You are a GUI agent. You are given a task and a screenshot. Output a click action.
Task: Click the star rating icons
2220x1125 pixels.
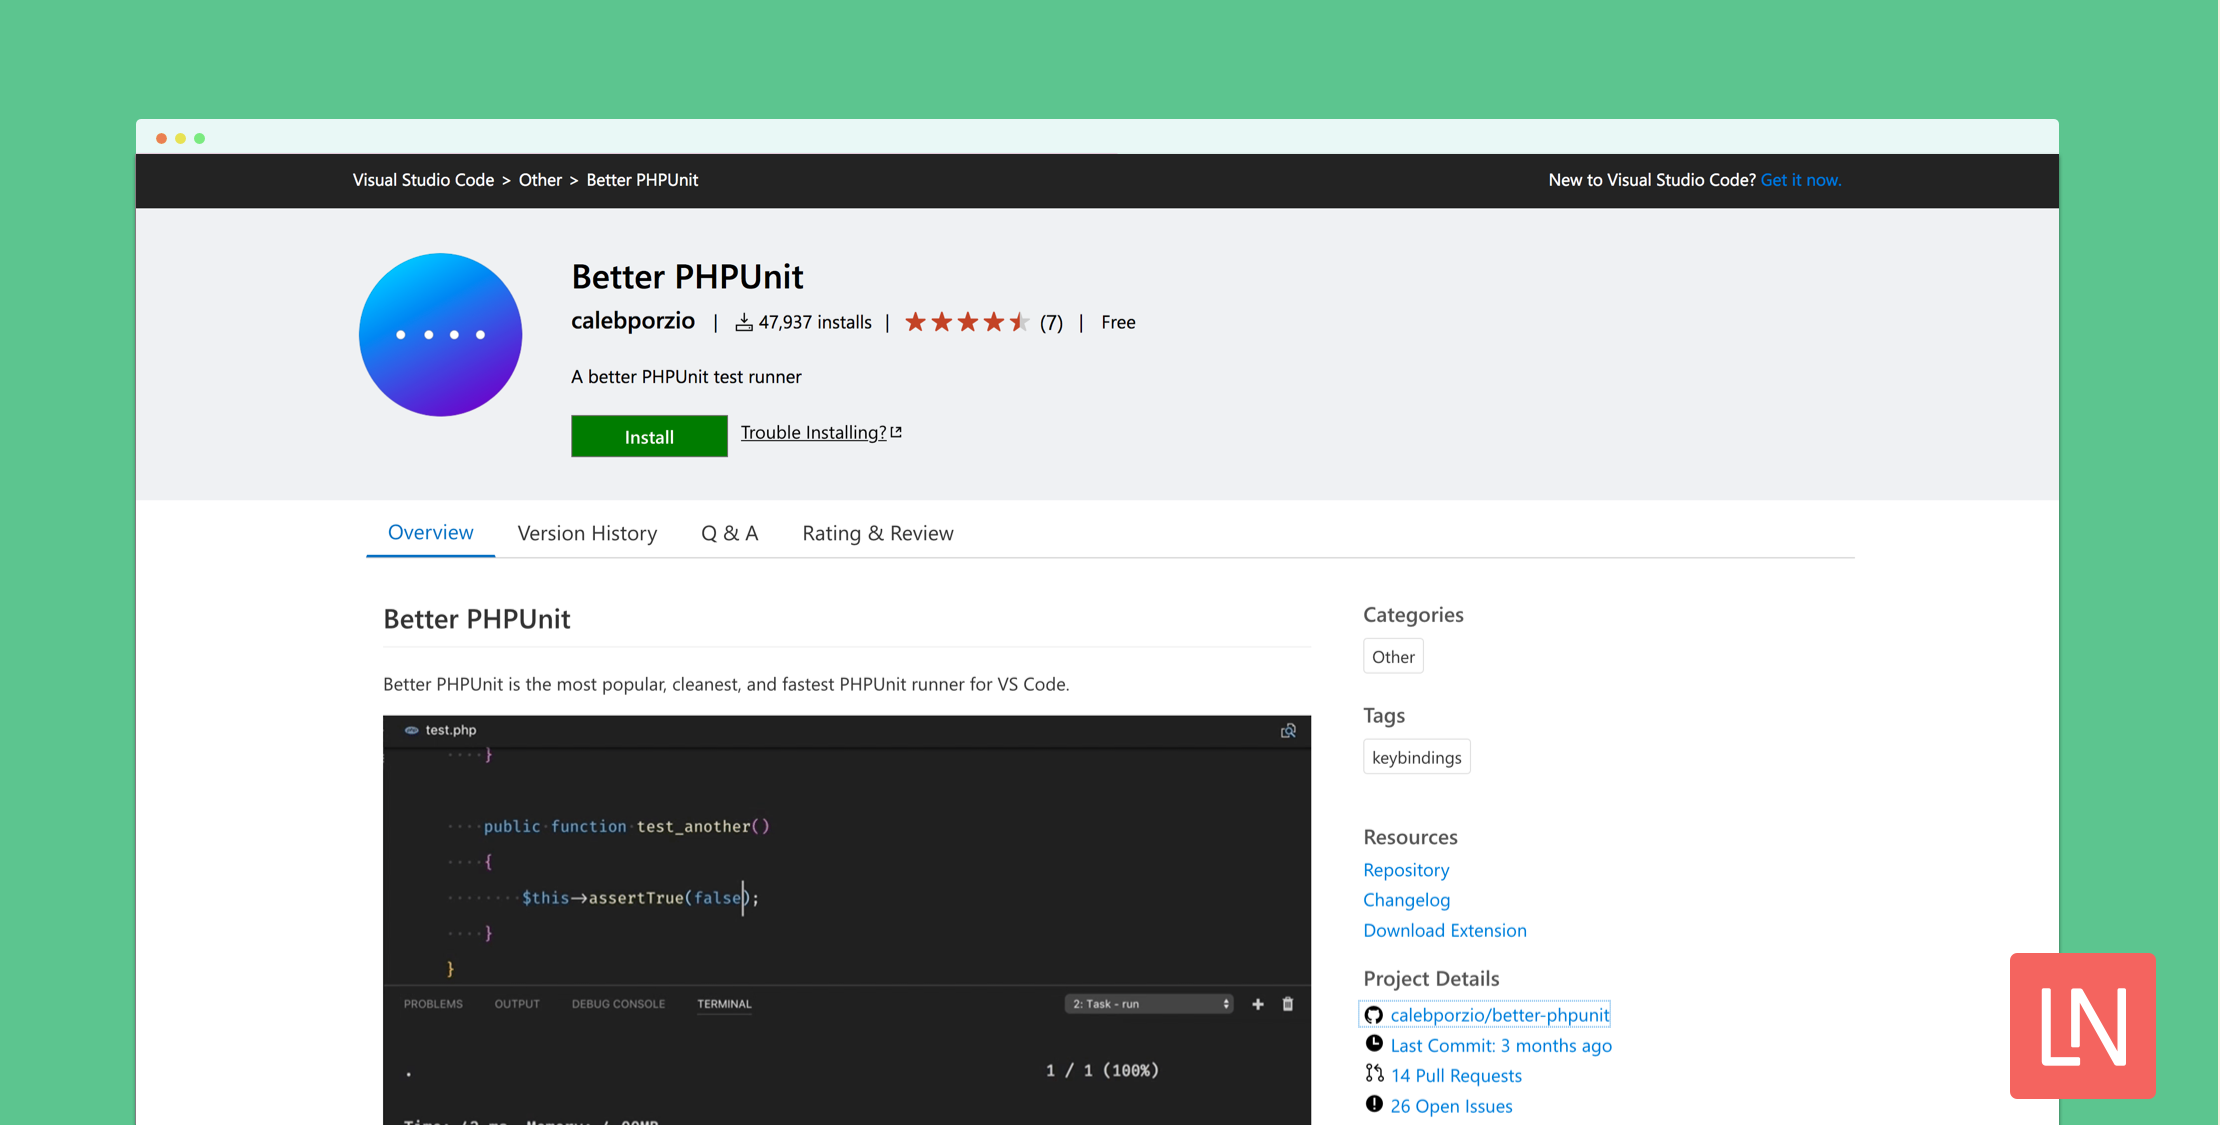(967, 322)
